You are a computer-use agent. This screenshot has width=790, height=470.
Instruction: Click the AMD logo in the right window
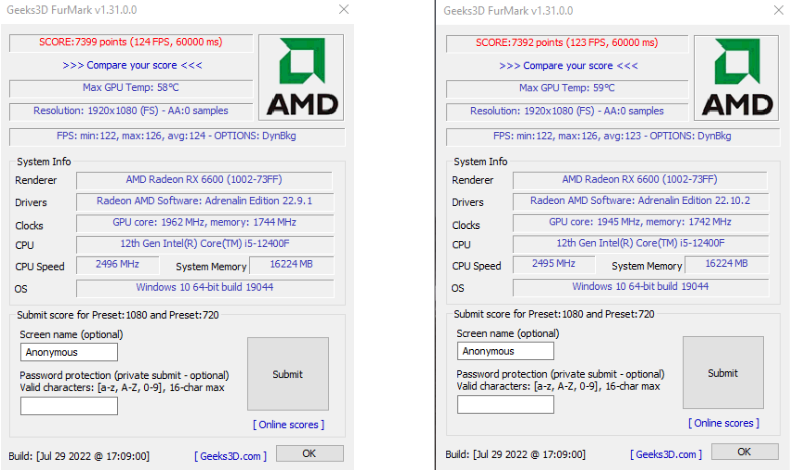pos(737,78)
